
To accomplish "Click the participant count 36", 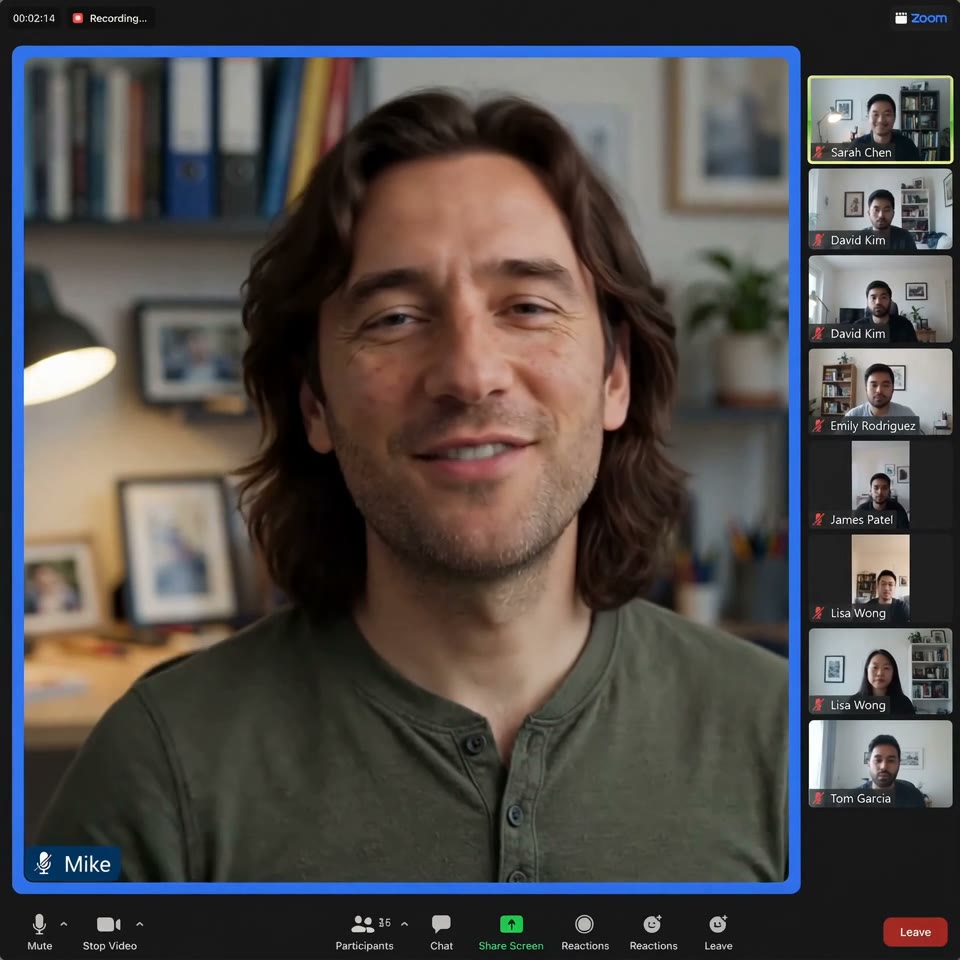I will pos(384,923).
